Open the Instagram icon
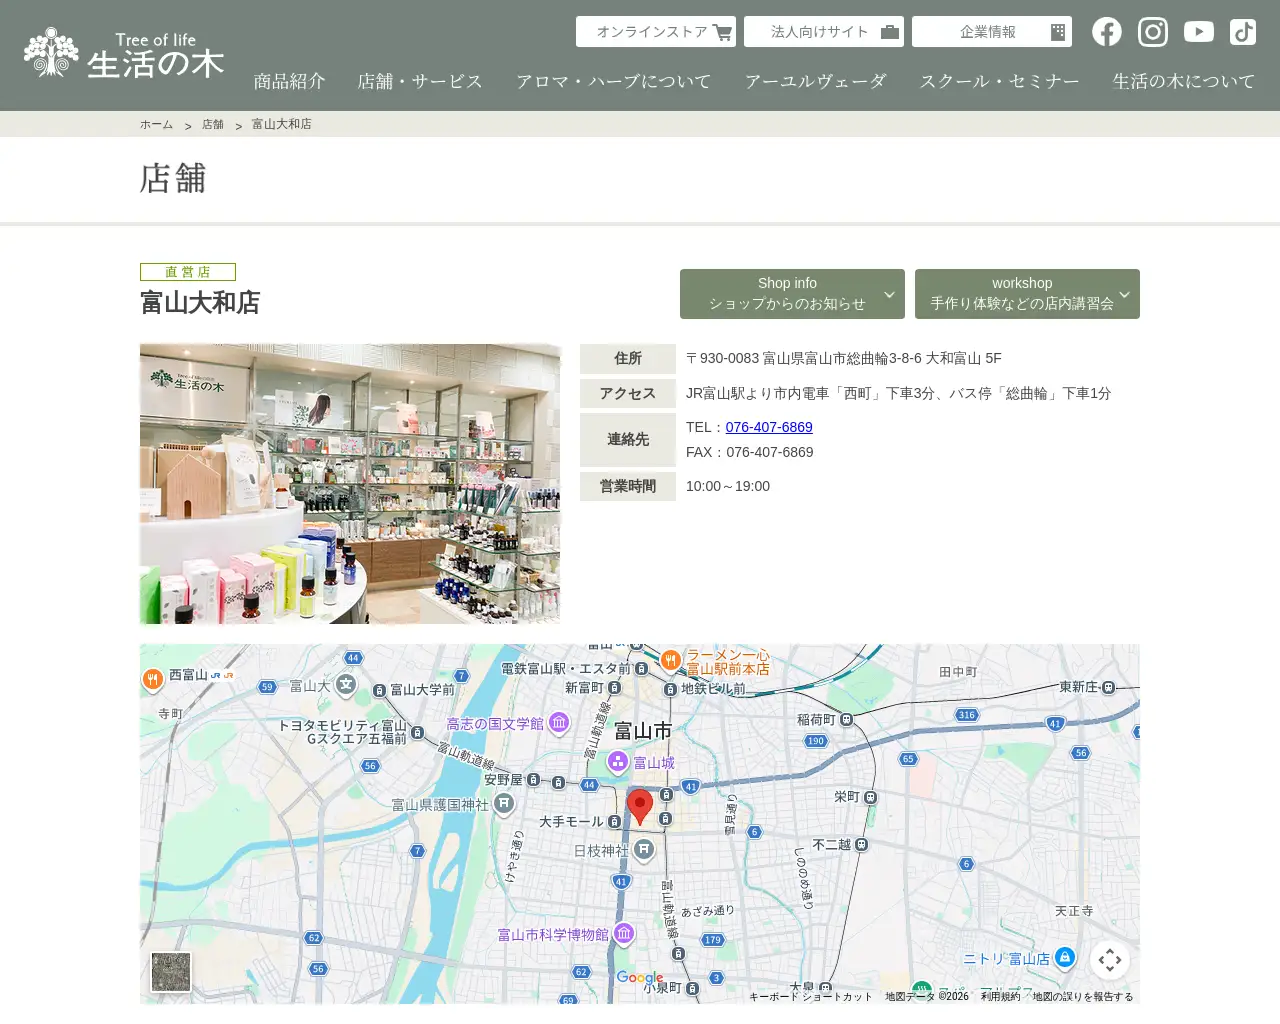This screenshot has height=1024, width=1280. (1152, 31)
